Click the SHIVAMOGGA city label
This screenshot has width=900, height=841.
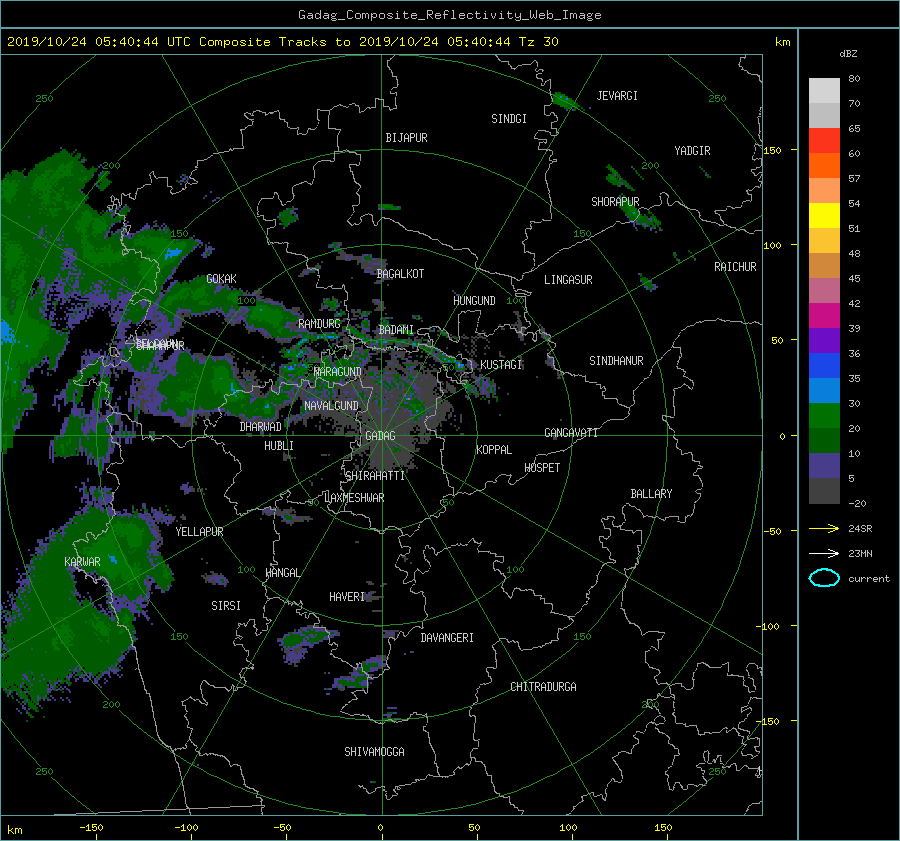(x=374, y=752)
